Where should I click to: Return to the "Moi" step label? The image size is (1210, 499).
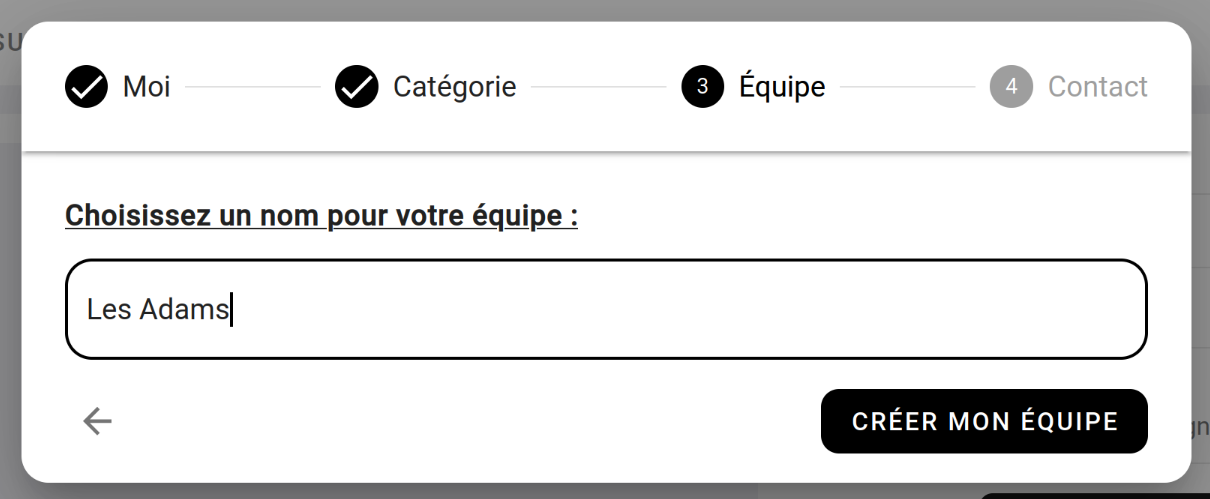click(146, 87)
